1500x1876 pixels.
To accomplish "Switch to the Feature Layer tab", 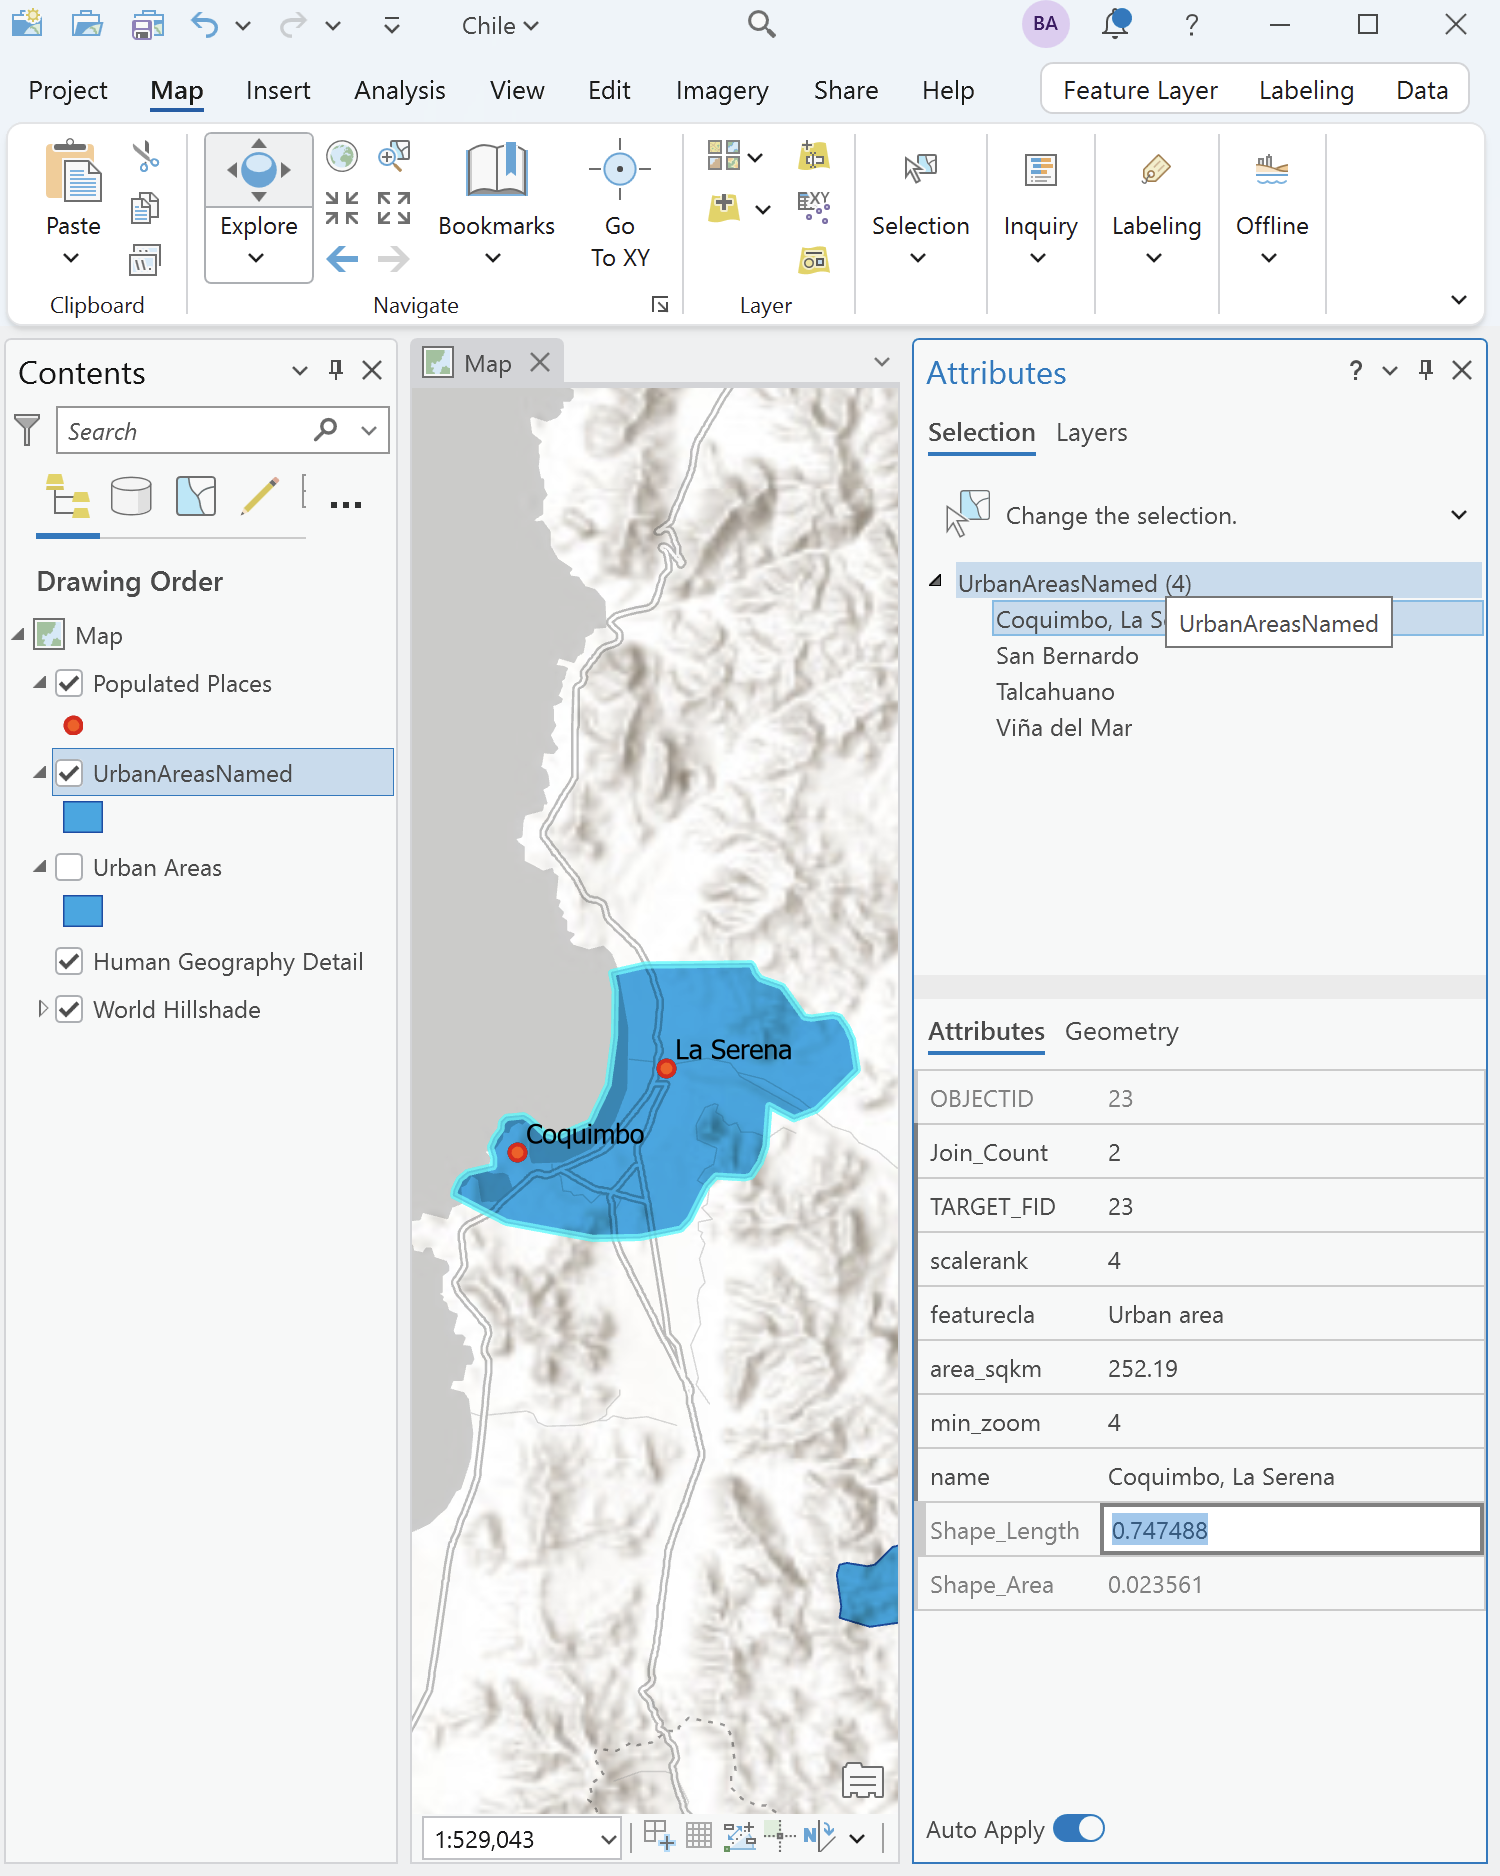I will point(1140,90).
